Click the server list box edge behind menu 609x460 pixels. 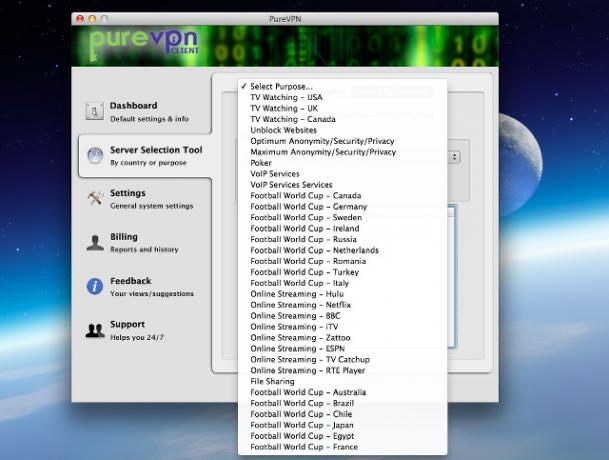pyautogui.click(x=452, y=277)
